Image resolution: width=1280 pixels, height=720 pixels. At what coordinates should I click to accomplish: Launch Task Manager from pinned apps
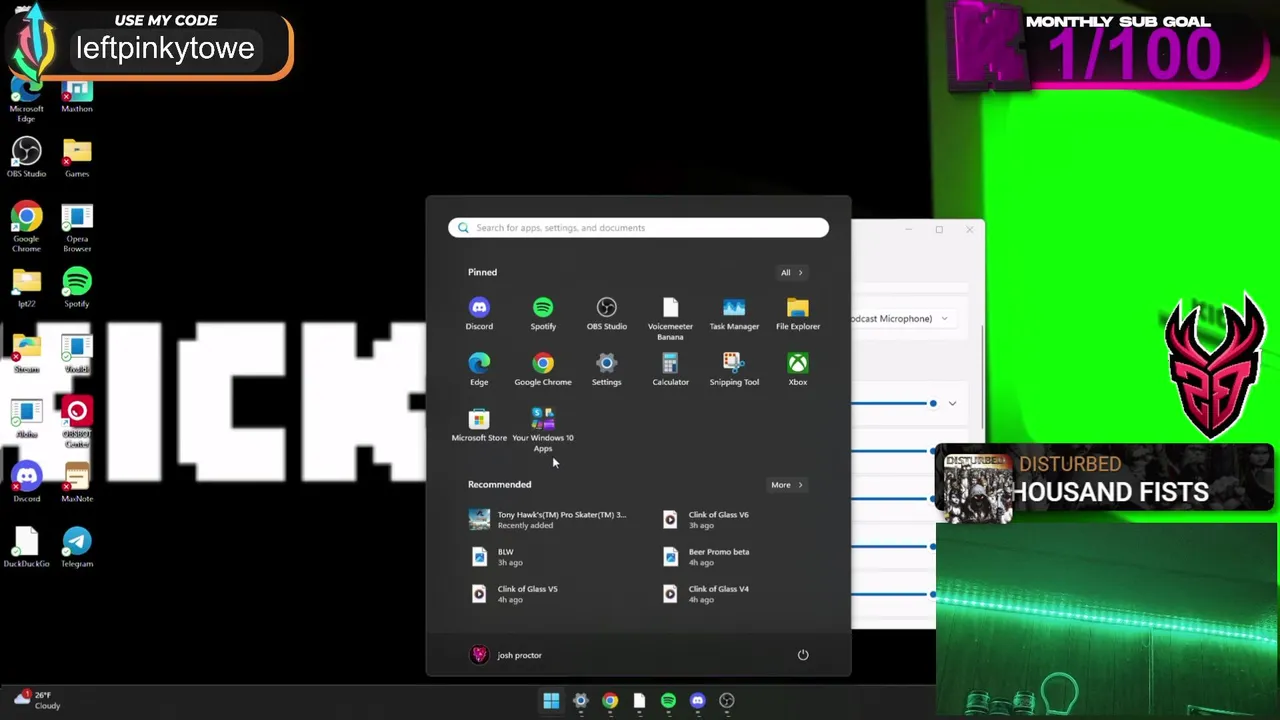(x=734, y=314)
